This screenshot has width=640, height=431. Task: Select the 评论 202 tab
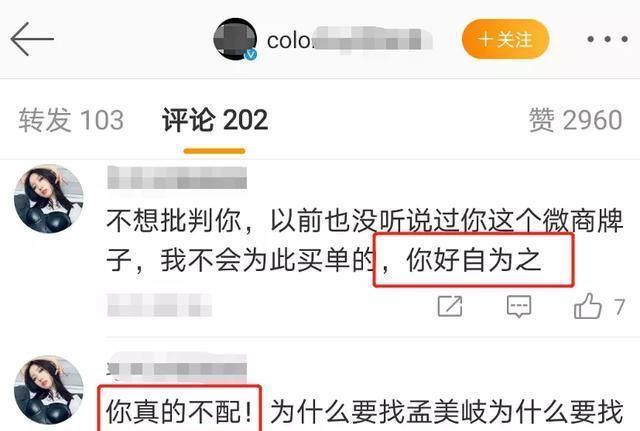pyautogui.click(x=215, y=120)
